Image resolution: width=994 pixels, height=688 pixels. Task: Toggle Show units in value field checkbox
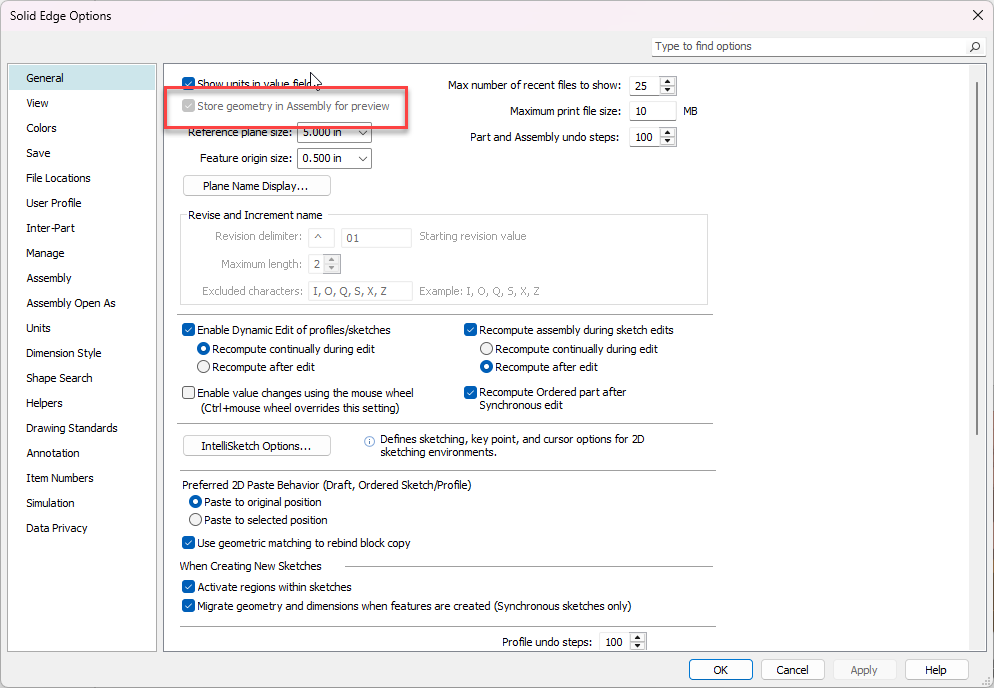(188, 84)
